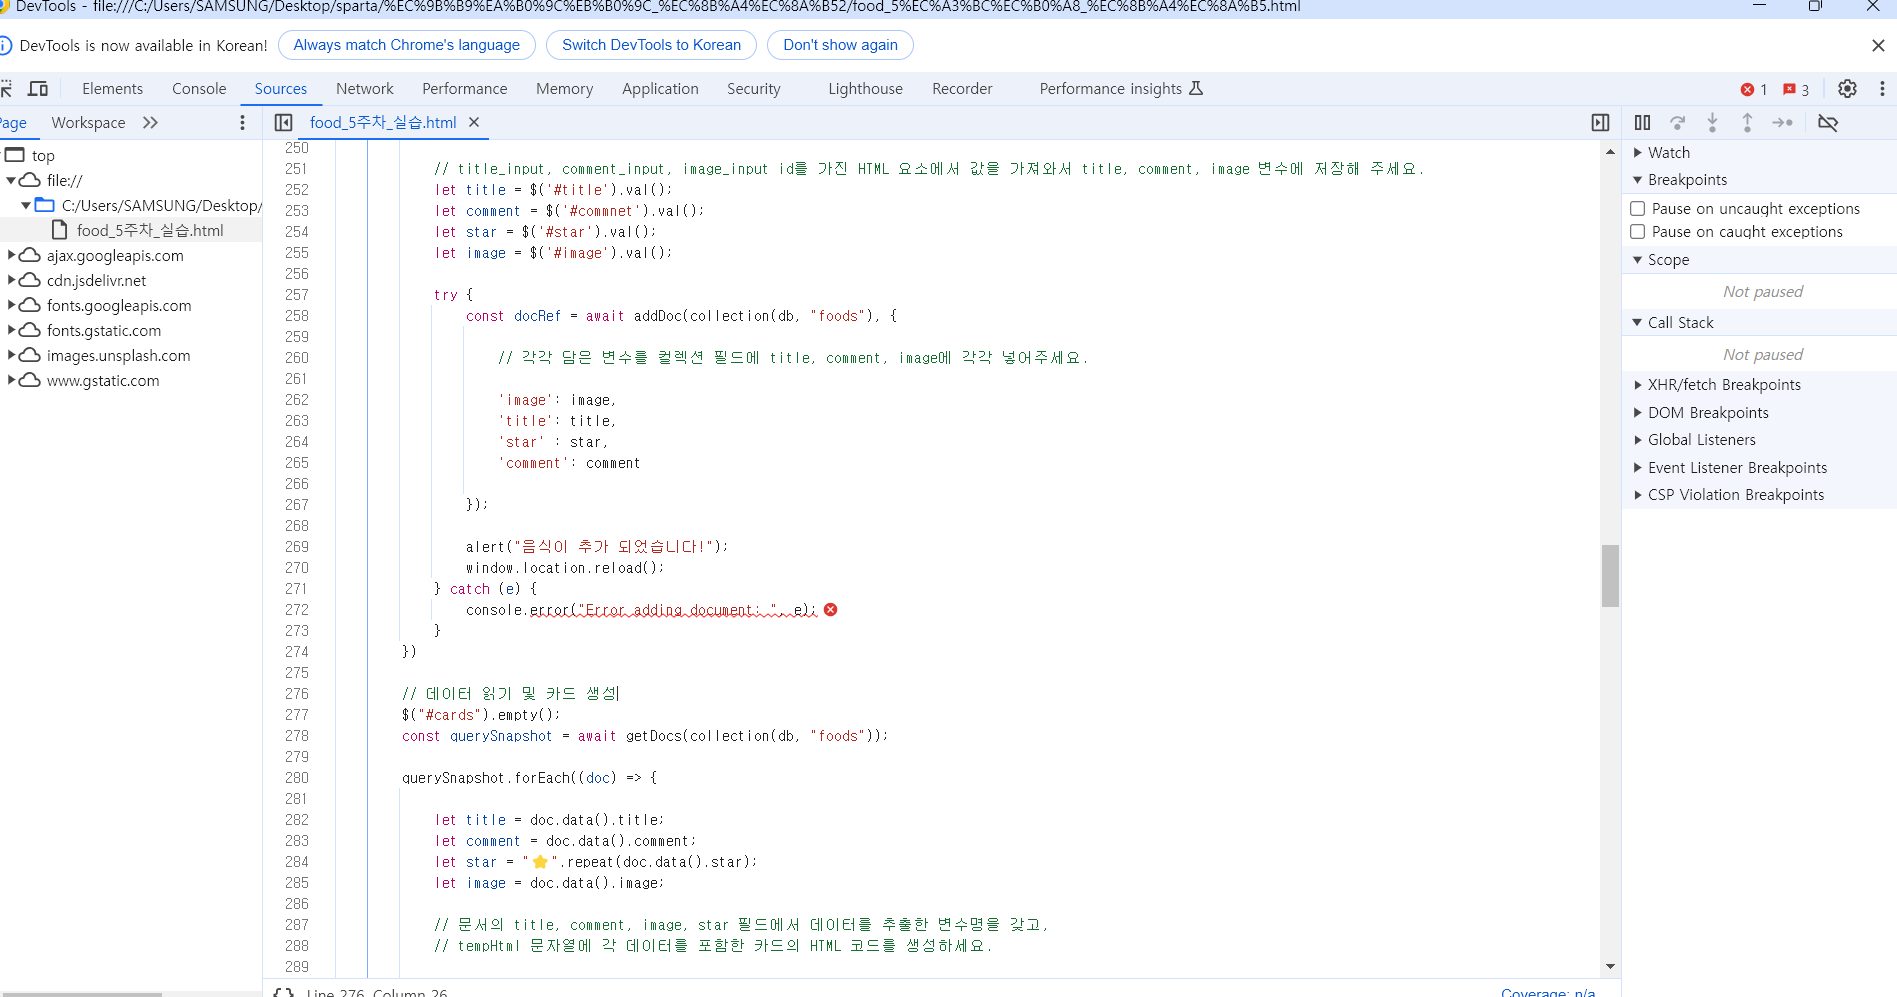1897x997 pixels.
Task: Toggle the device toolbar icon
Action: coord(38,89)
